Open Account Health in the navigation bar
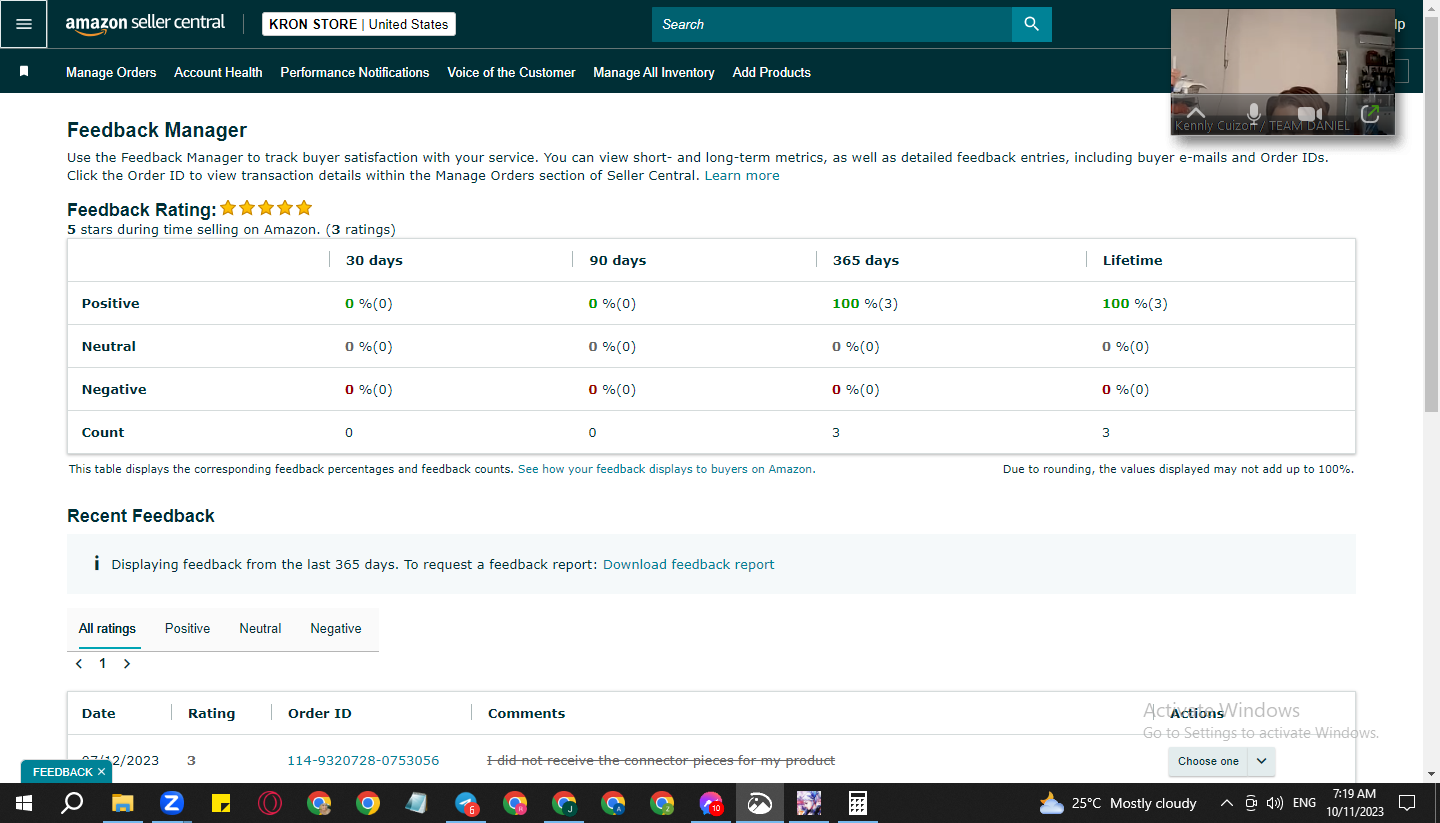Image resolution: width=1440 pixels, height=823 pixels. pos(218,72)
